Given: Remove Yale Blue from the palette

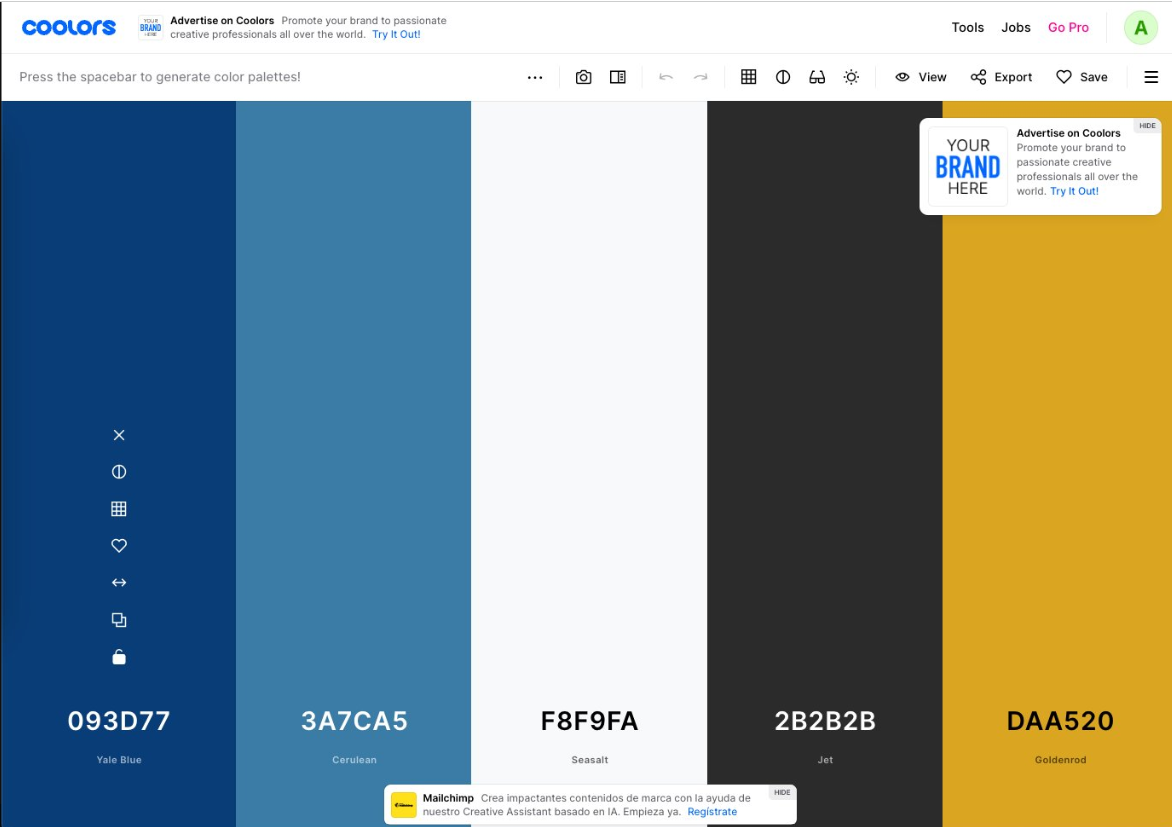Looking at the screenshot, I should [119, 434].
